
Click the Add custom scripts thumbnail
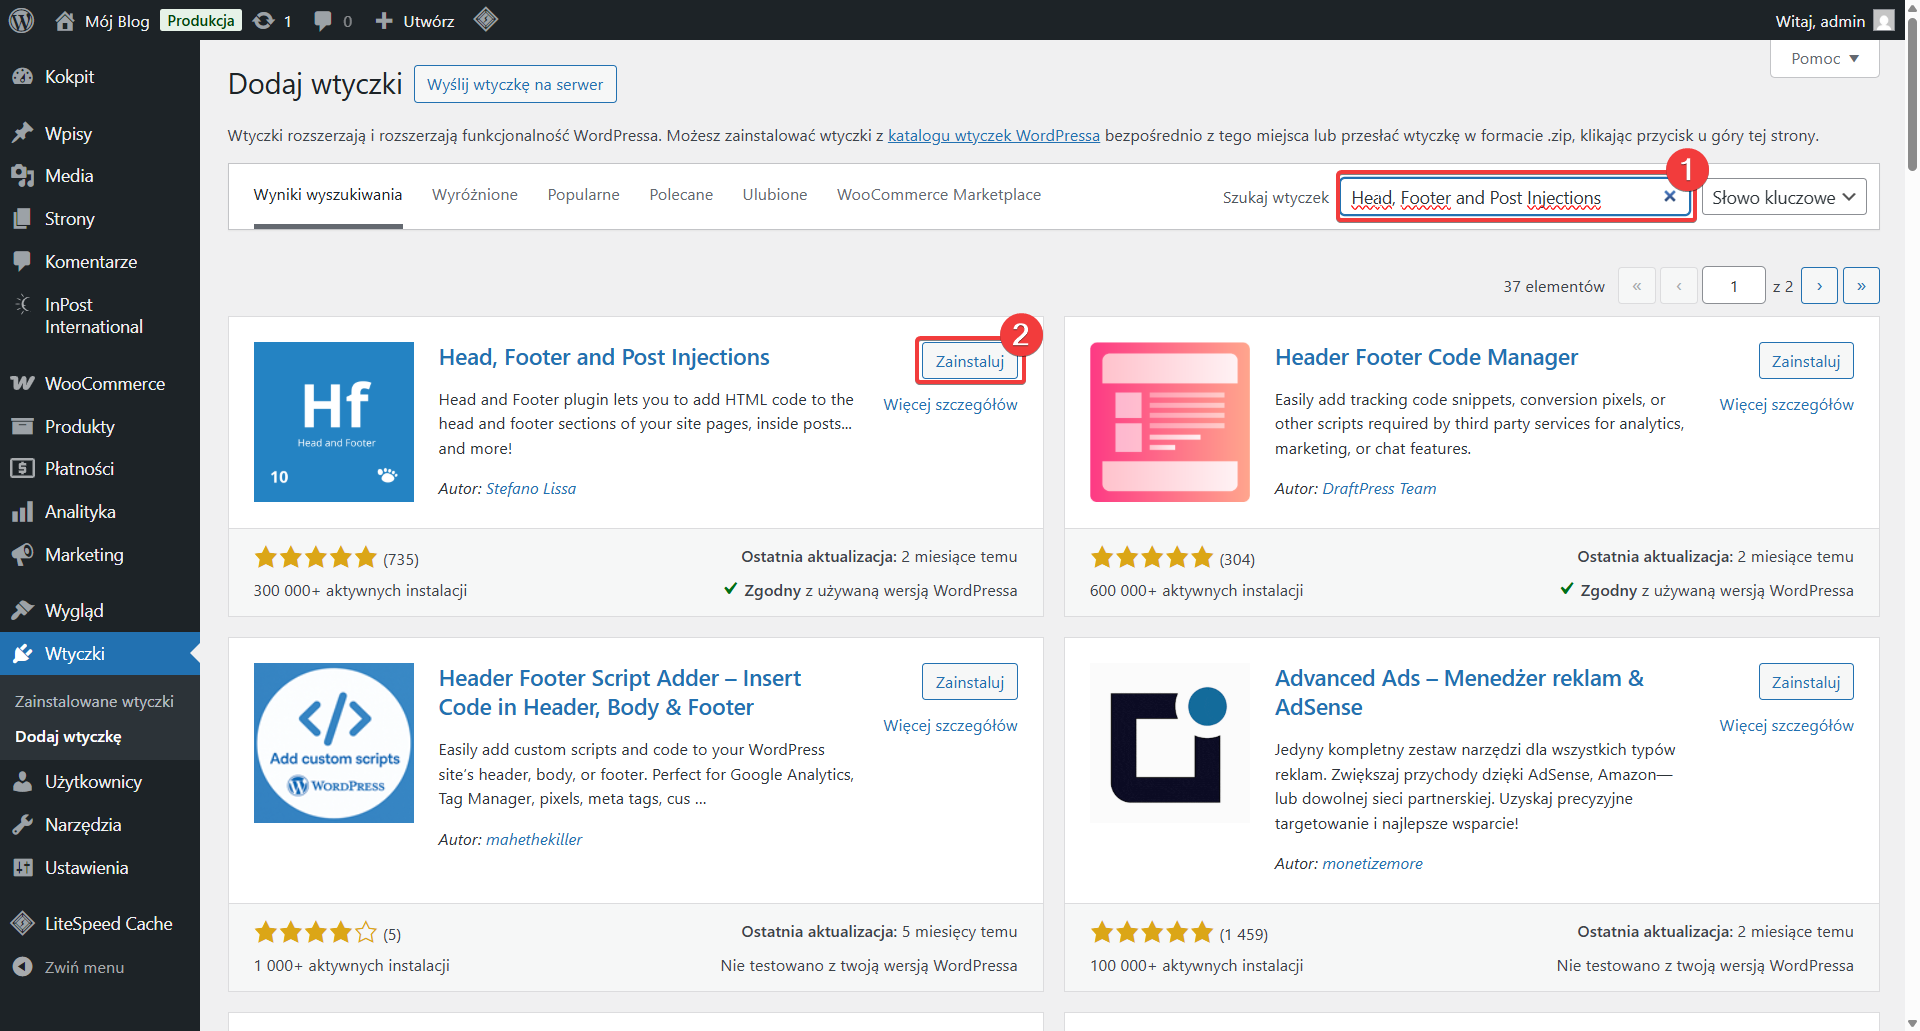[x=334, y=743]
